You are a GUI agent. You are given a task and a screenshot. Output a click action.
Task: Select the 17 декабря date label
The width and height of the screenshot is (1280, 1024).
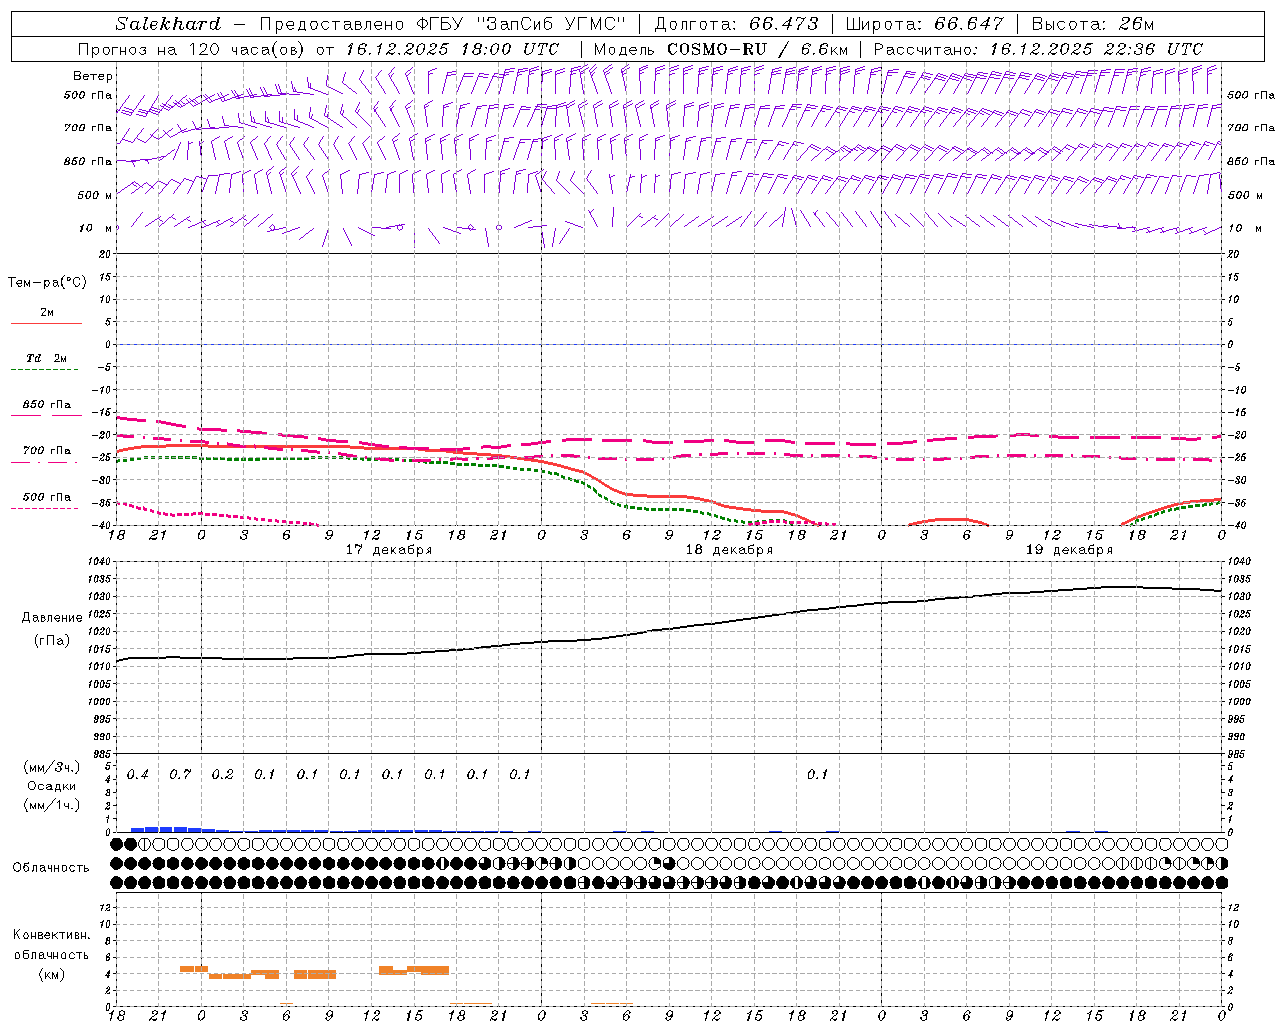pos(389,550)
